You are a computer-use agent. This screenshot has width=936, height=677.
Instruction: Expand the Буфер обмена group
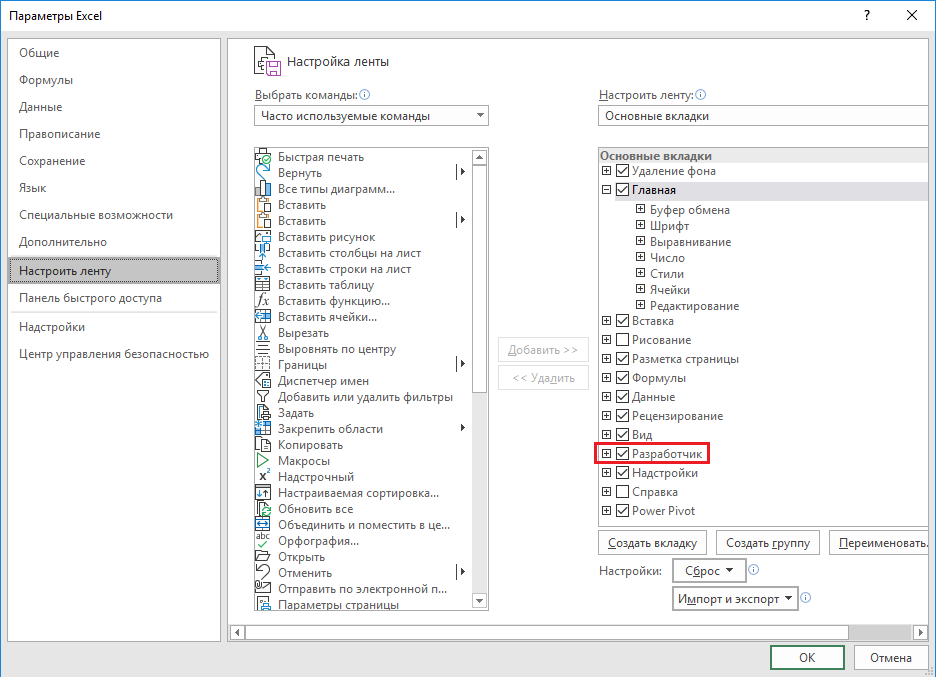pyautogui.click(x=641, y=209)
